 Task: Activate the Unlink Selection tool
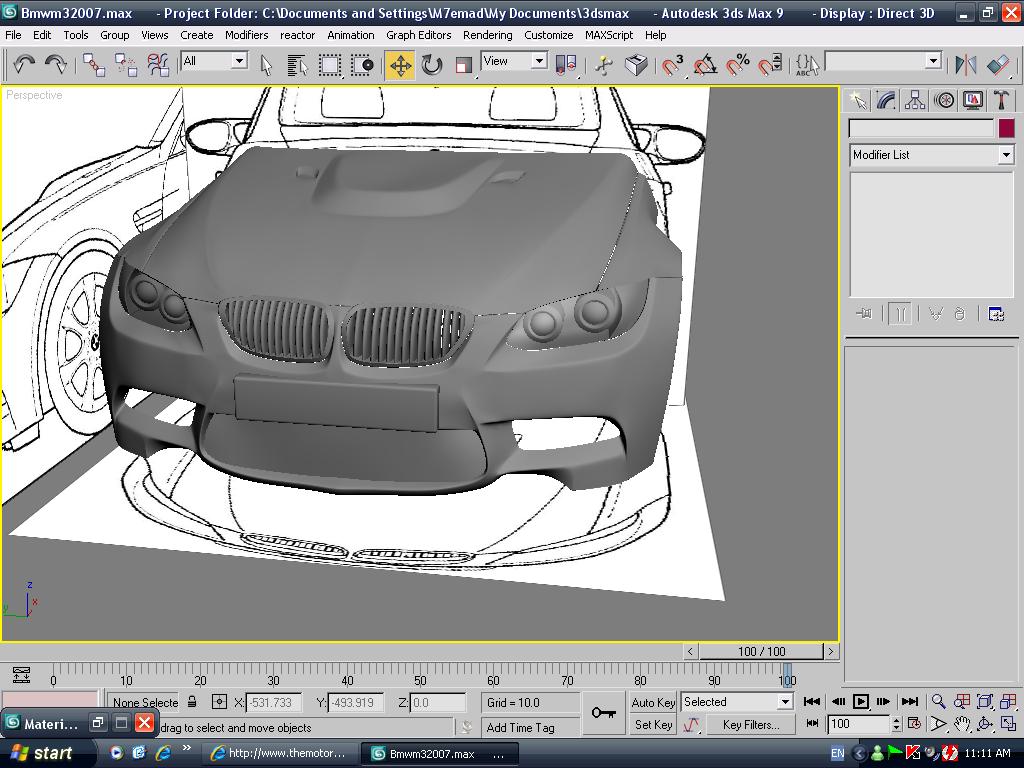click(125, 65)
